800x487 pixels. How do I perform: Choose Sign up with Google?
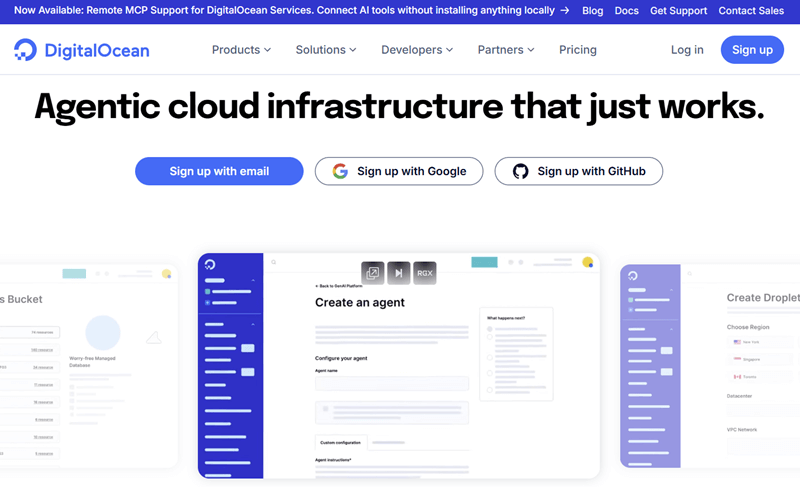tap(399, 171)
